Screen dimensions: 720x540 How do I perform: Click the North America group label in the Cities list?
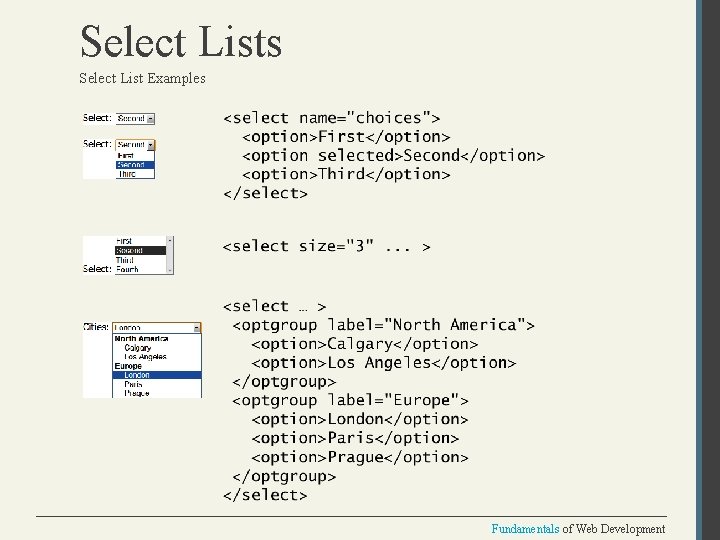click(141, 338)
